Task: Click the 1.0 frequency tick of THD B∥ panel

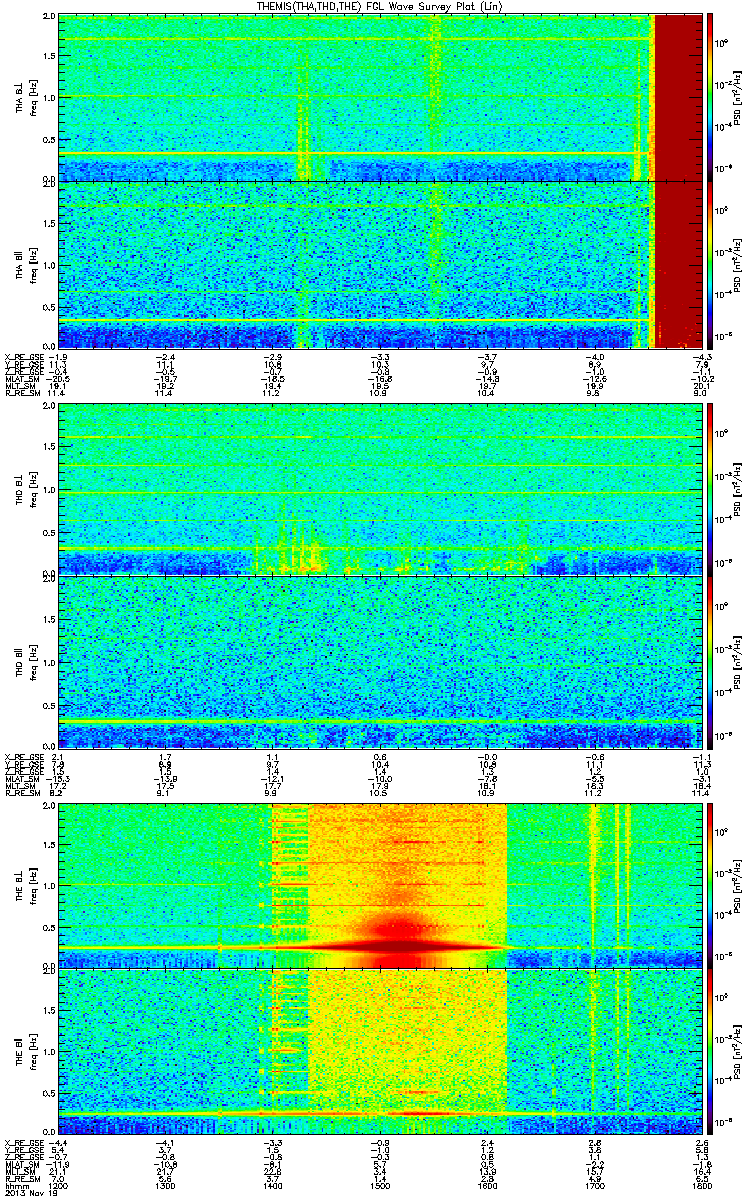Action: tap(49, 661)
